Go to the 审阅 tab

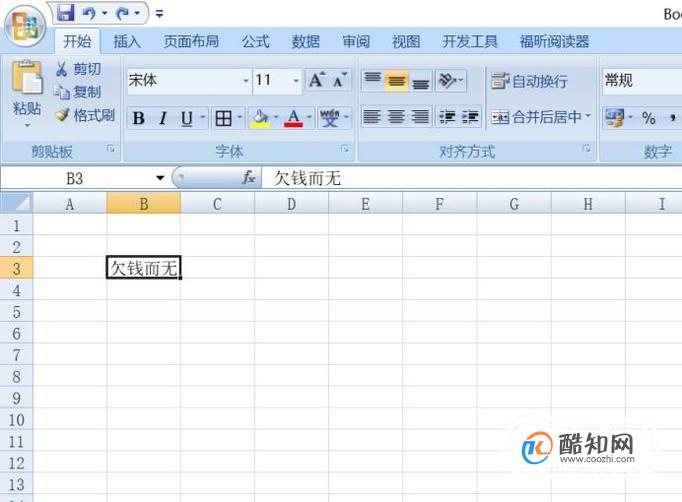[356, 42]
